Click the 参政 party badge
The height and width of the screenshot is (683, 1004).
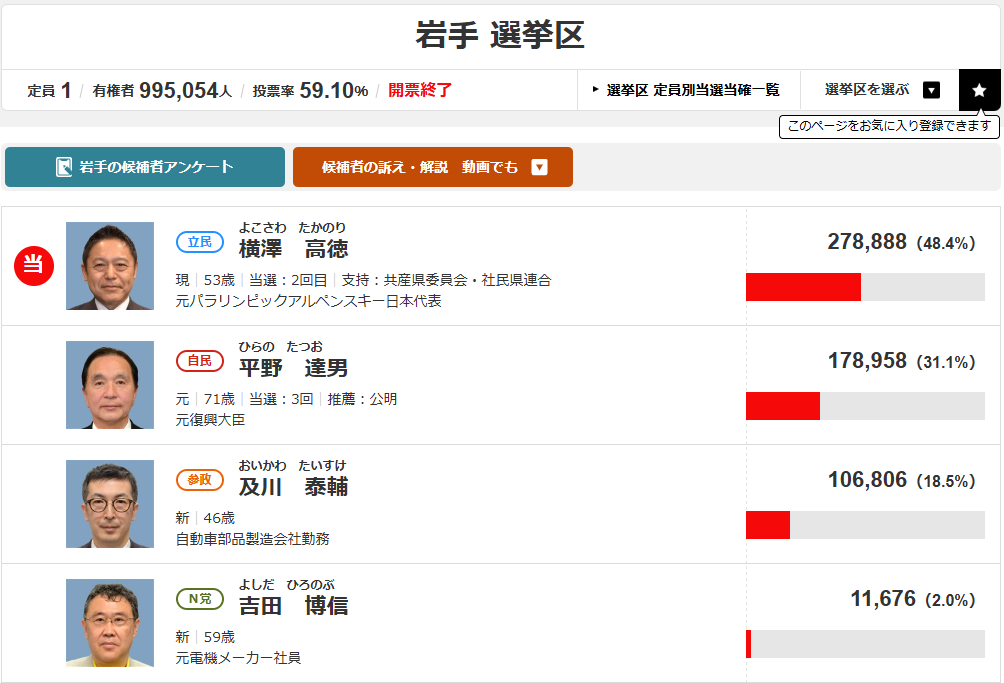click(x=200, y=480)
